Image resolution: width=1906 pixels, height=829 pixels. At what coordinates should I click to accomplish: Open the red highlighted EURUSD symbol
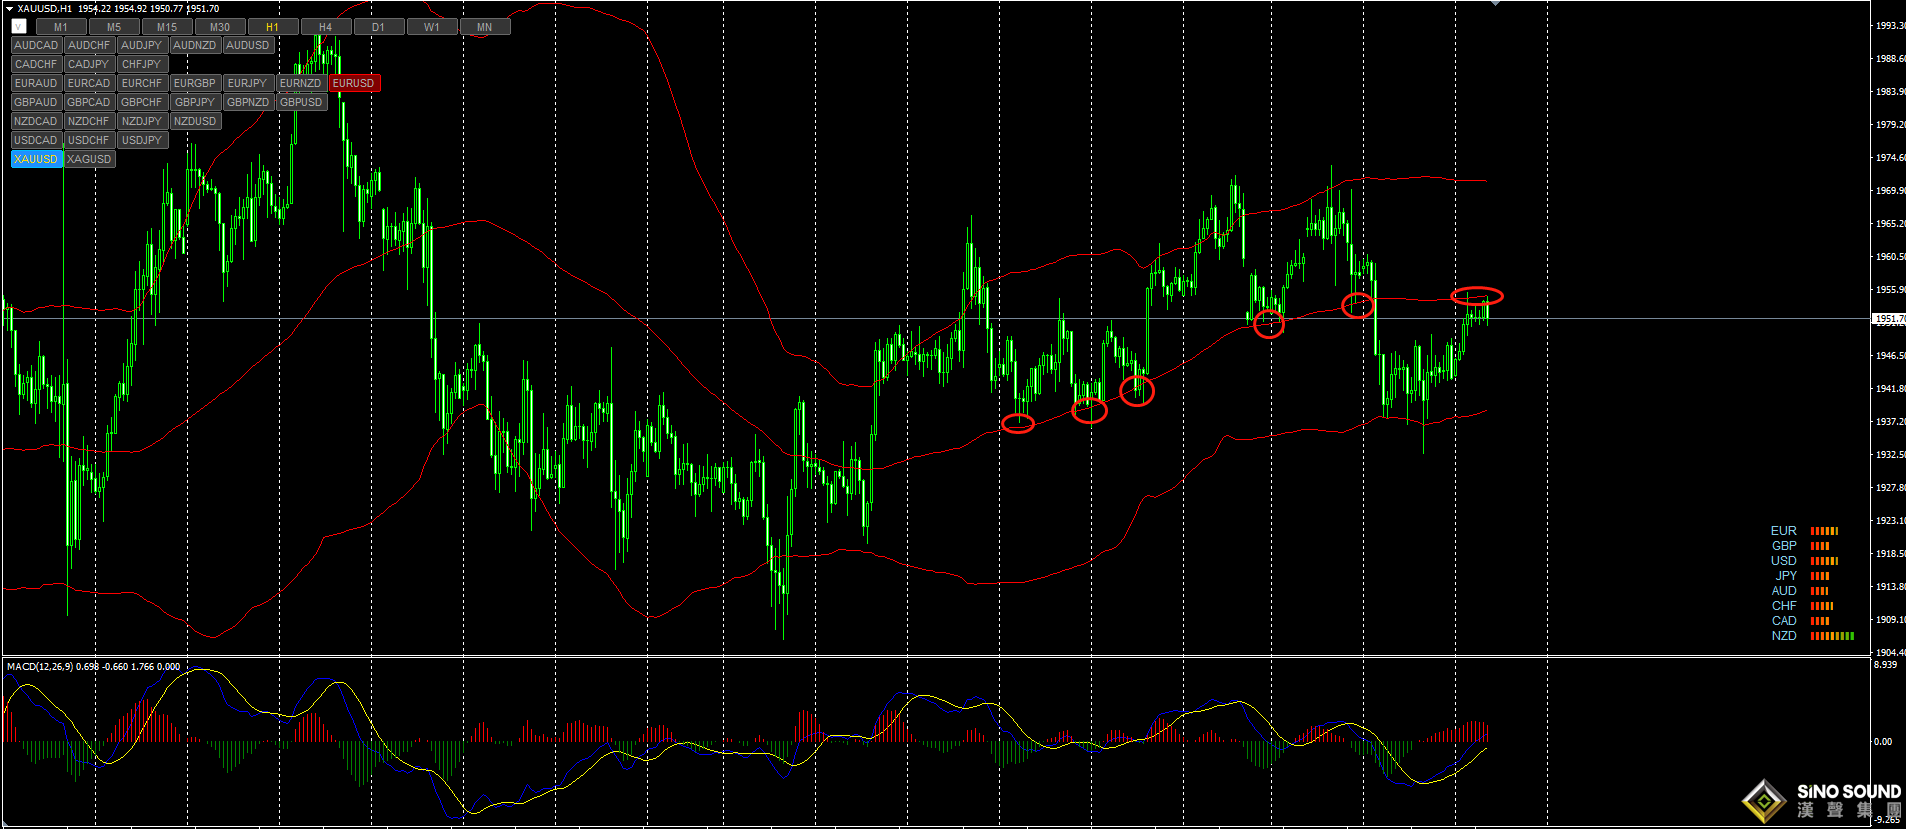click(353, 83)
